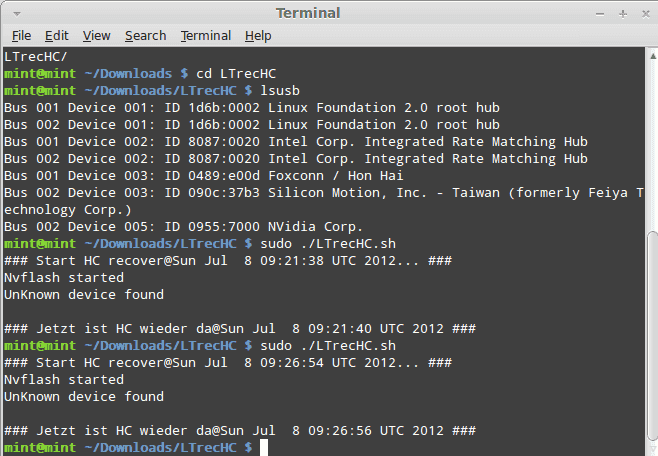Click the vertical scrollbar thumb

[x=653, y=338]
